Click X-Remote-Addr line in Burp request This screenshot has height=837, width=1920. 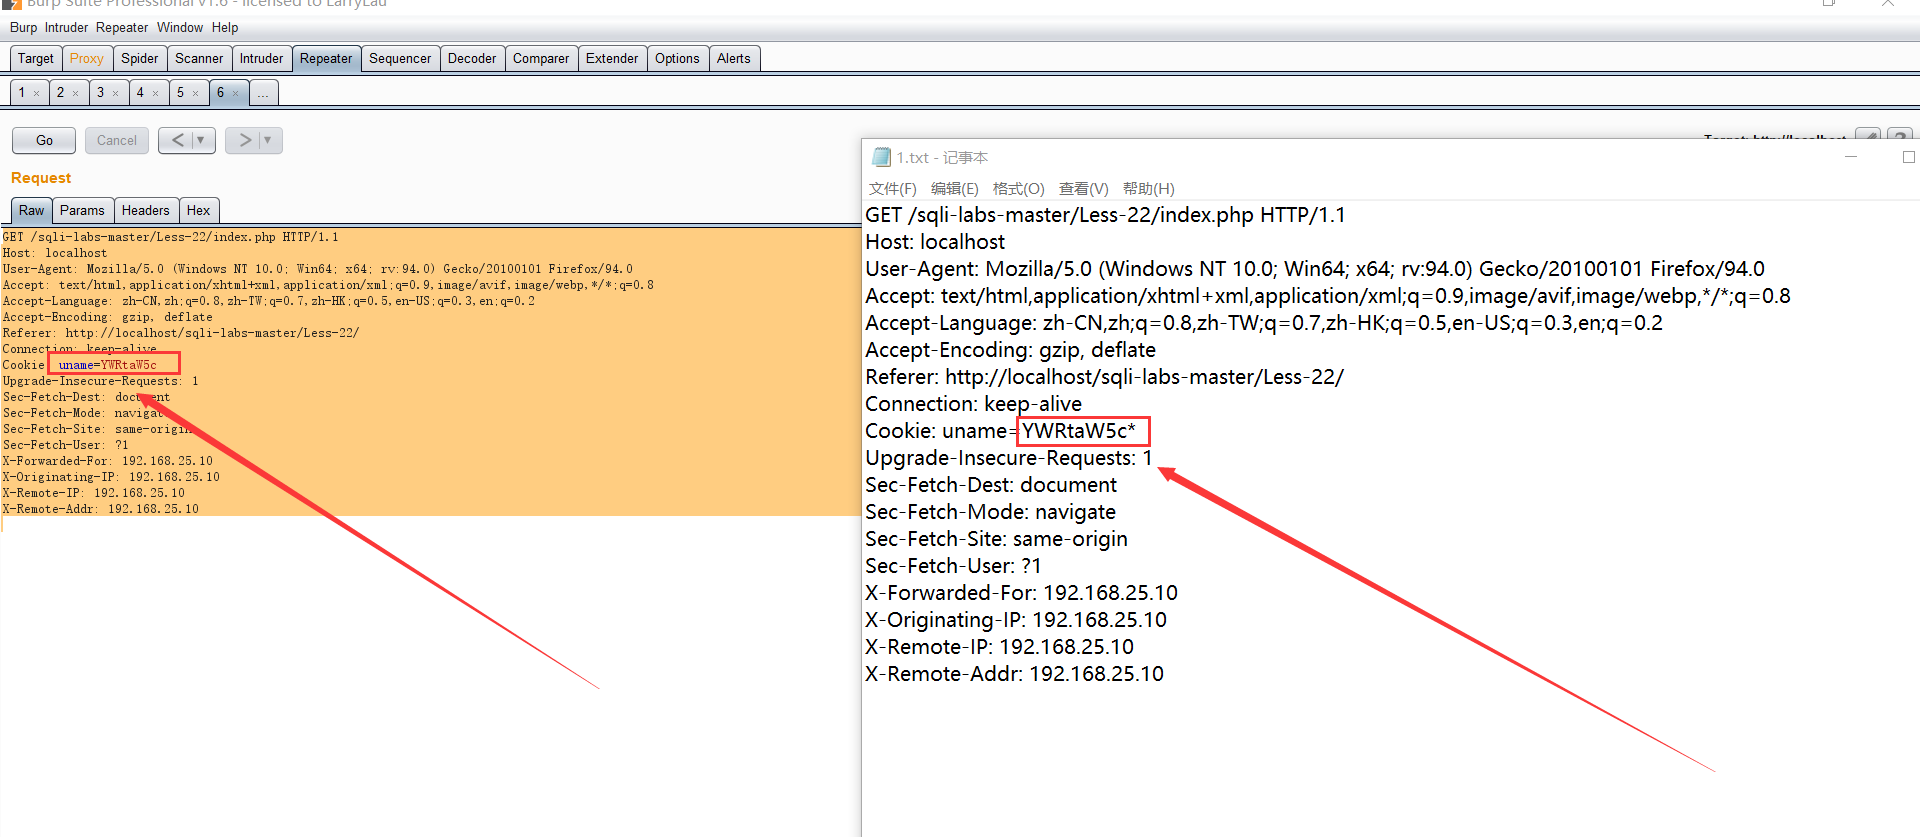[x=100, y=509]
